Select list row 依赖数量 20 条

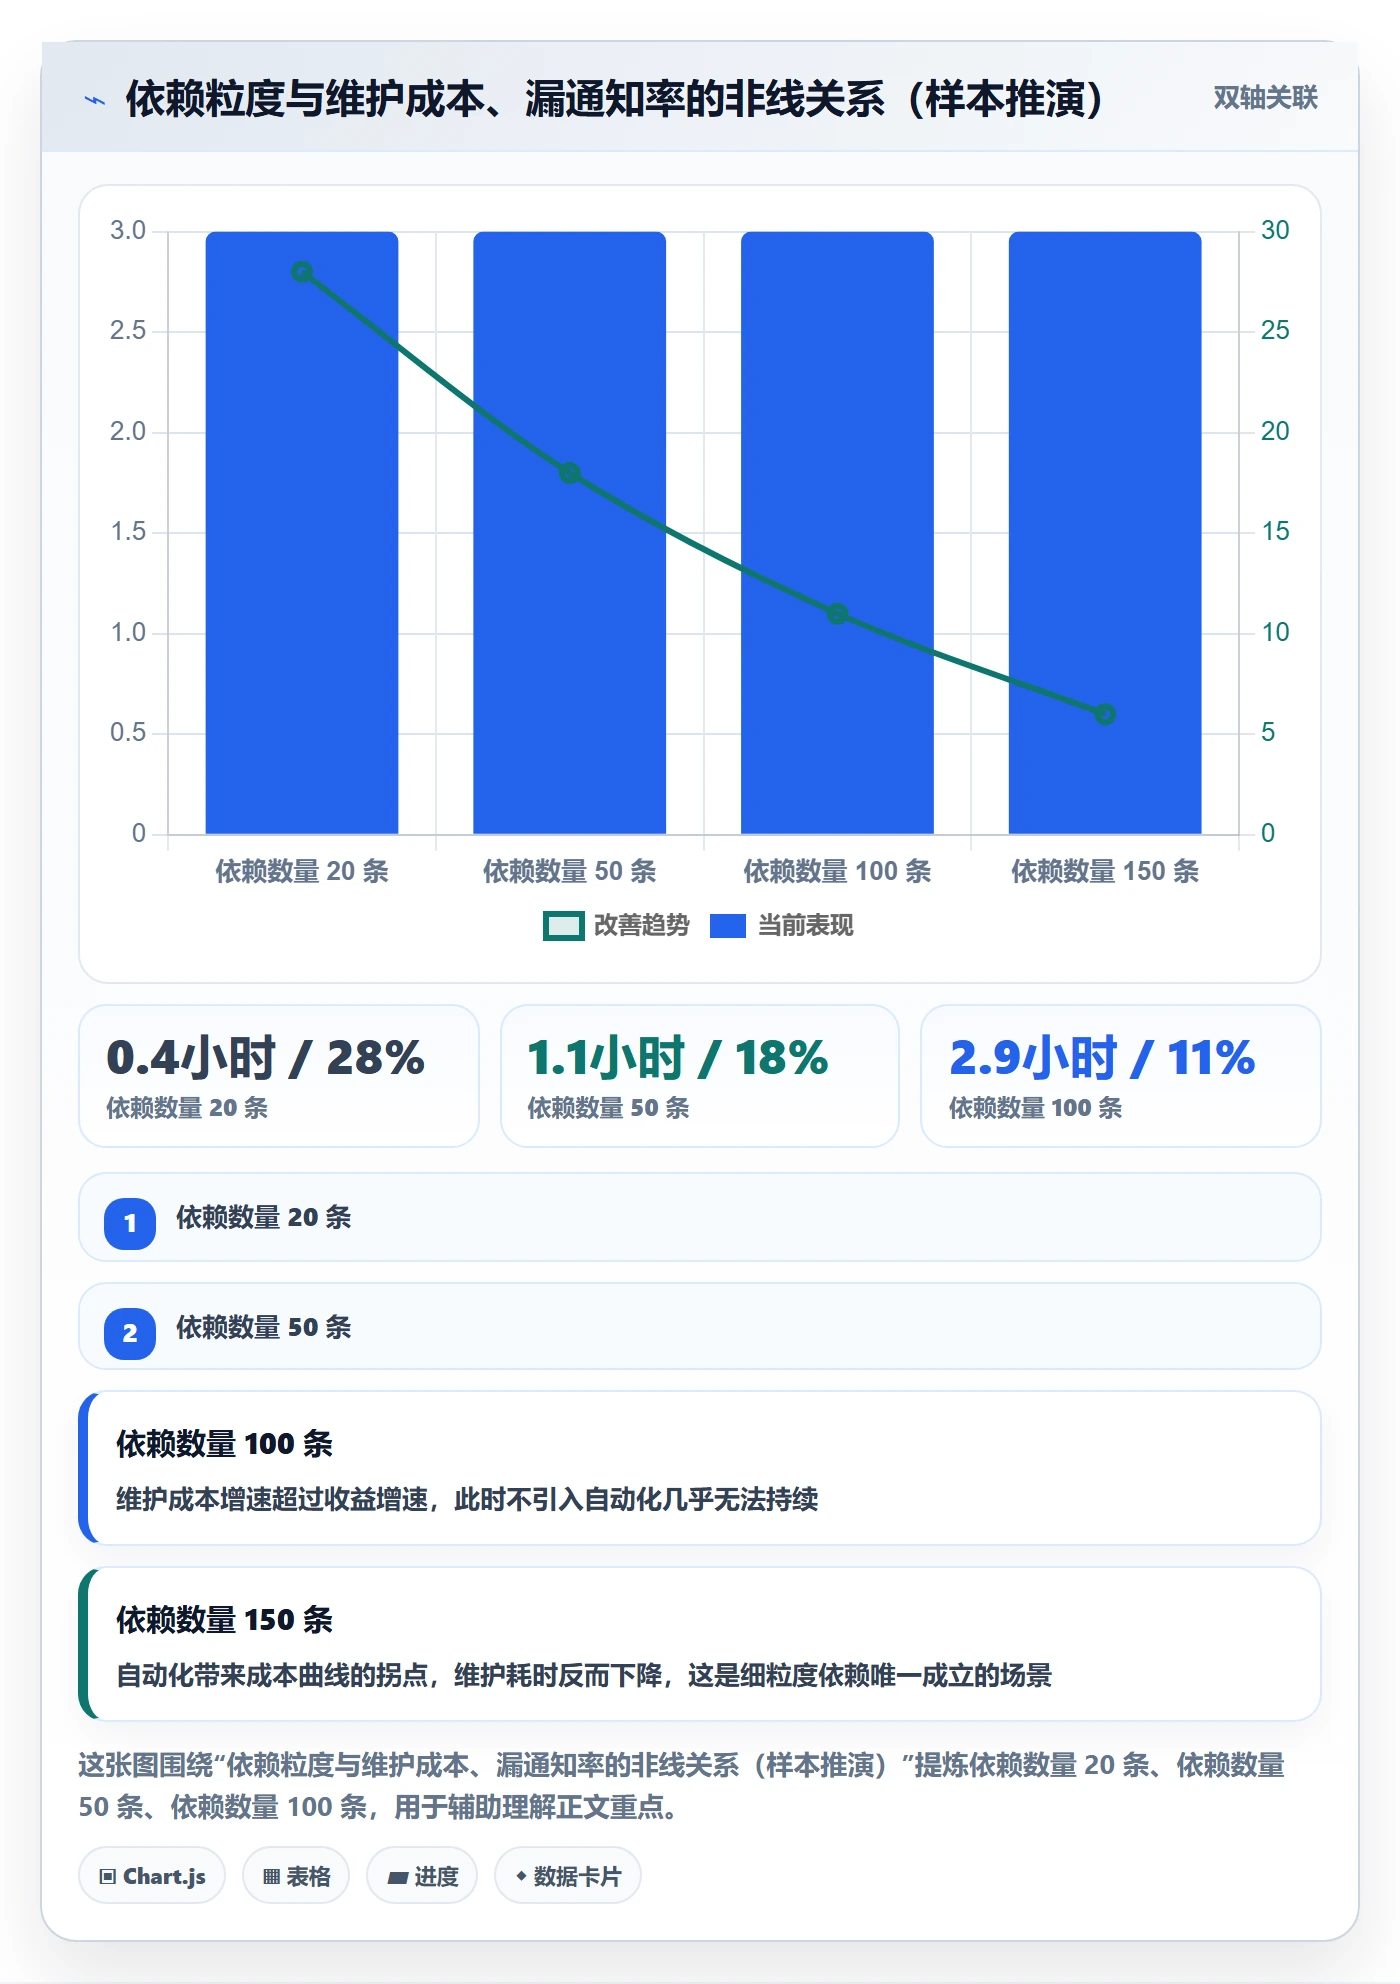pyautogui.click(x=700, y=1217)
